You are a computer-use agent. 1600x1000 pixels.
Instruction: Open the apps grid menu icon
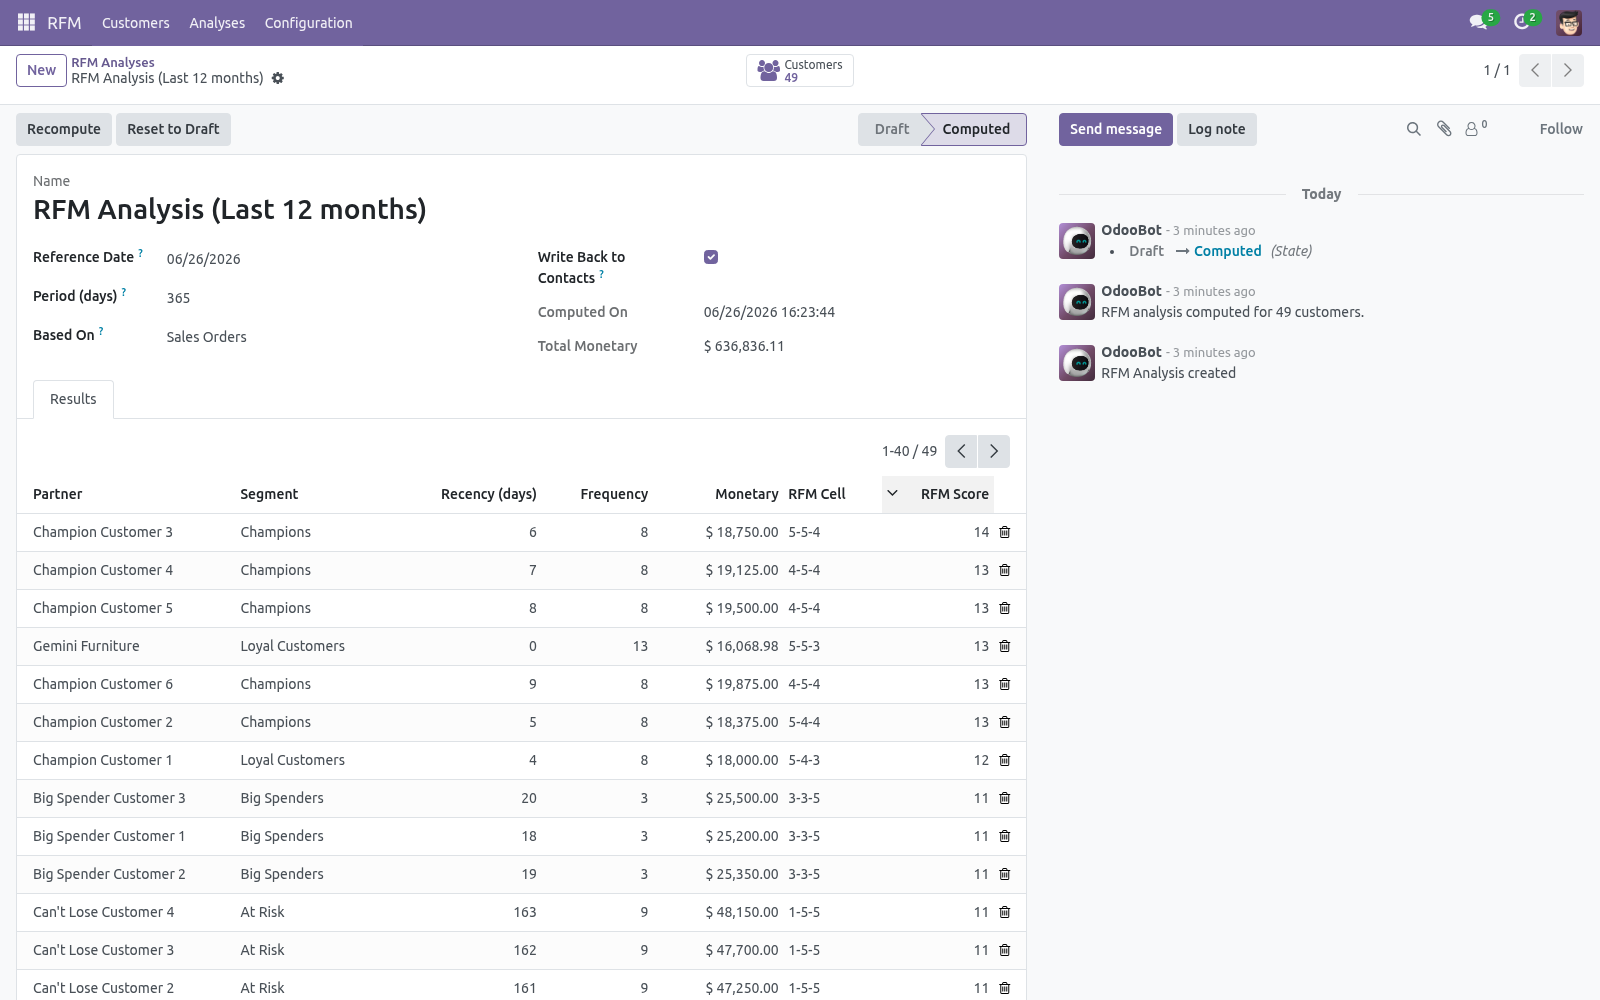[x=27, y=22]
